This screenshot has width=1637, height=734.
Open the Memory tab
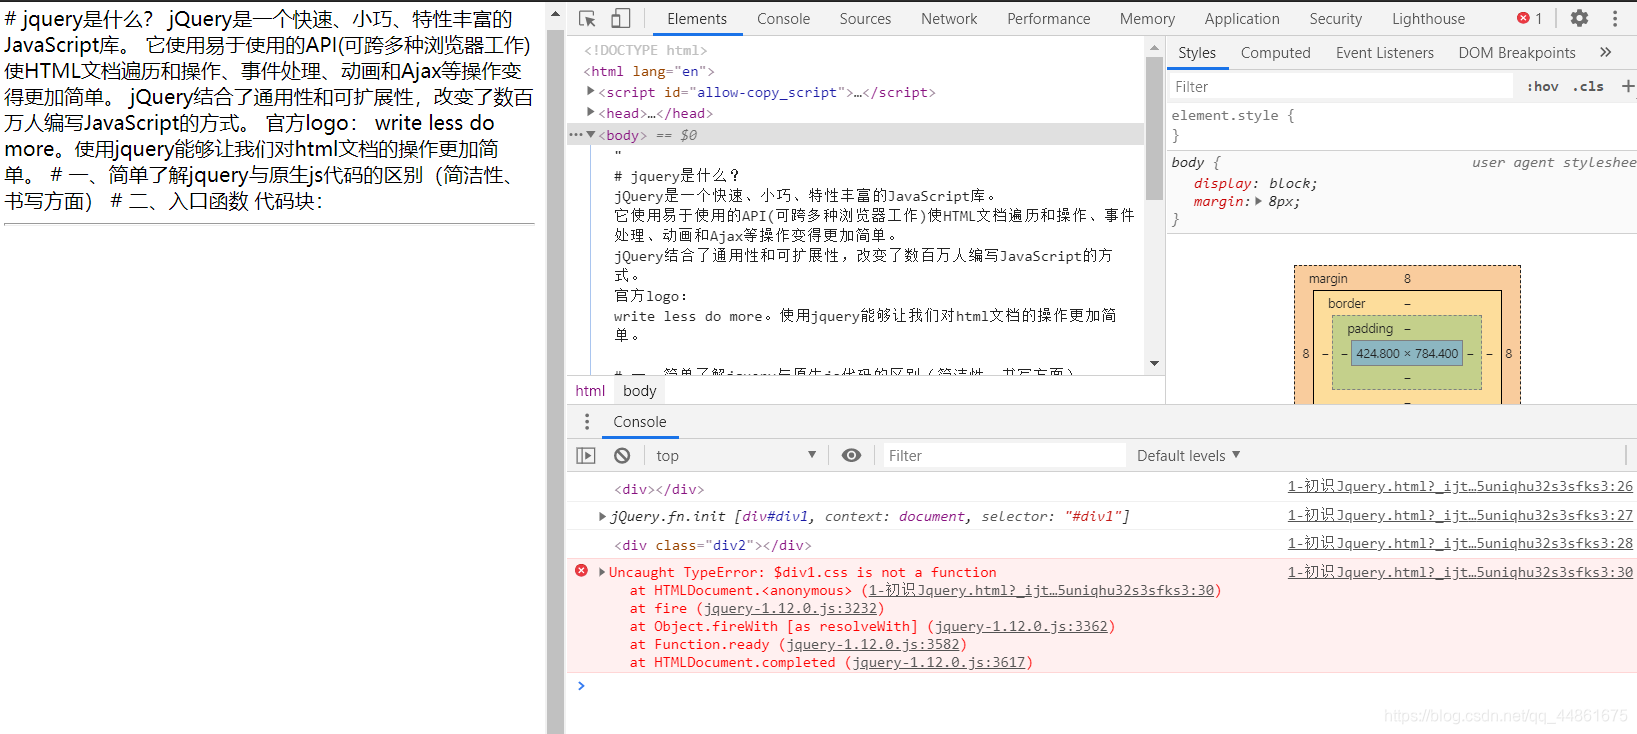coord(1147,19)
